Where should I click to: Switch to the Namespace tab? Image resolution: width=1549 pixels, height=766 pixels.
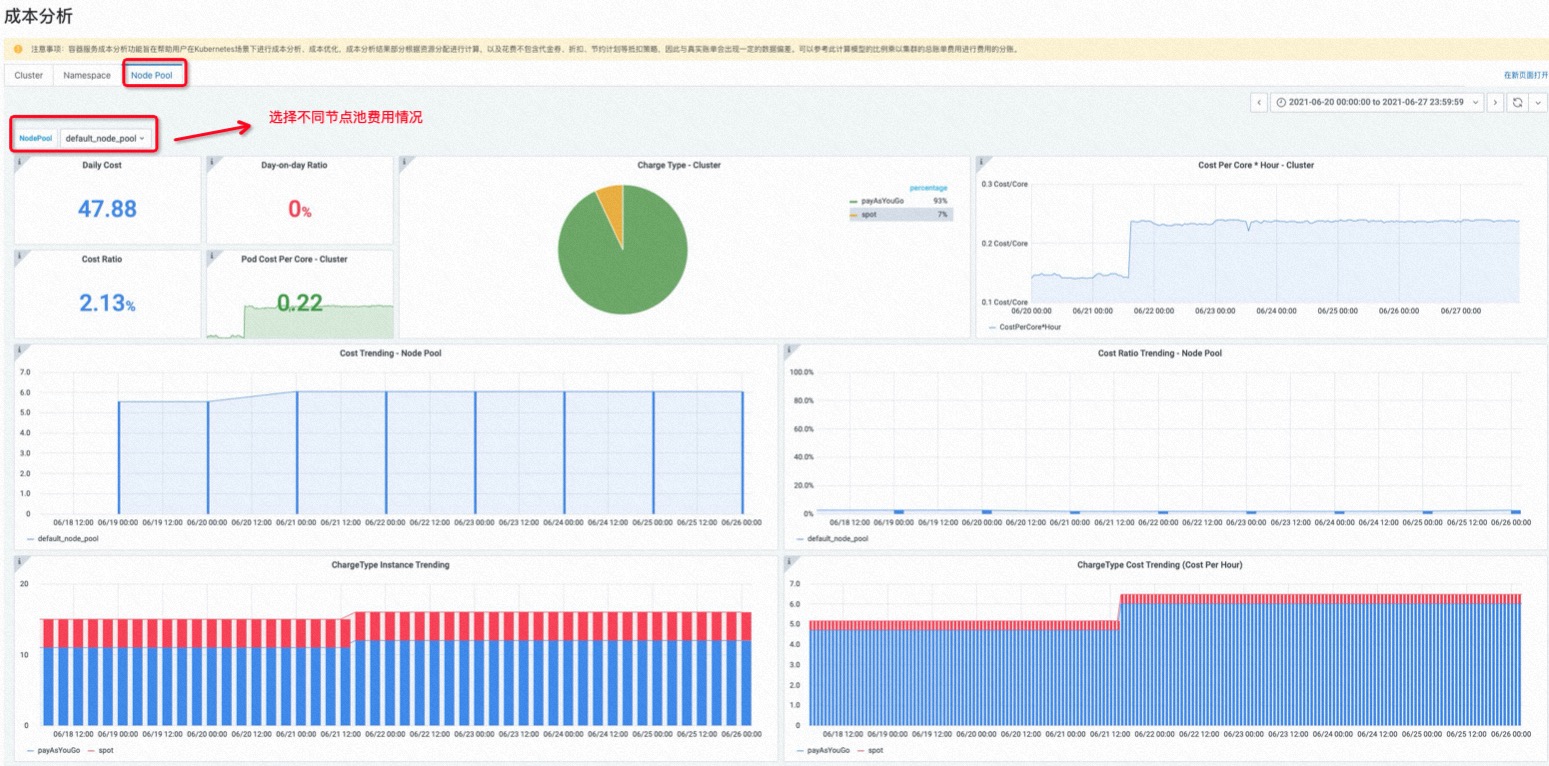pos(87,75)
